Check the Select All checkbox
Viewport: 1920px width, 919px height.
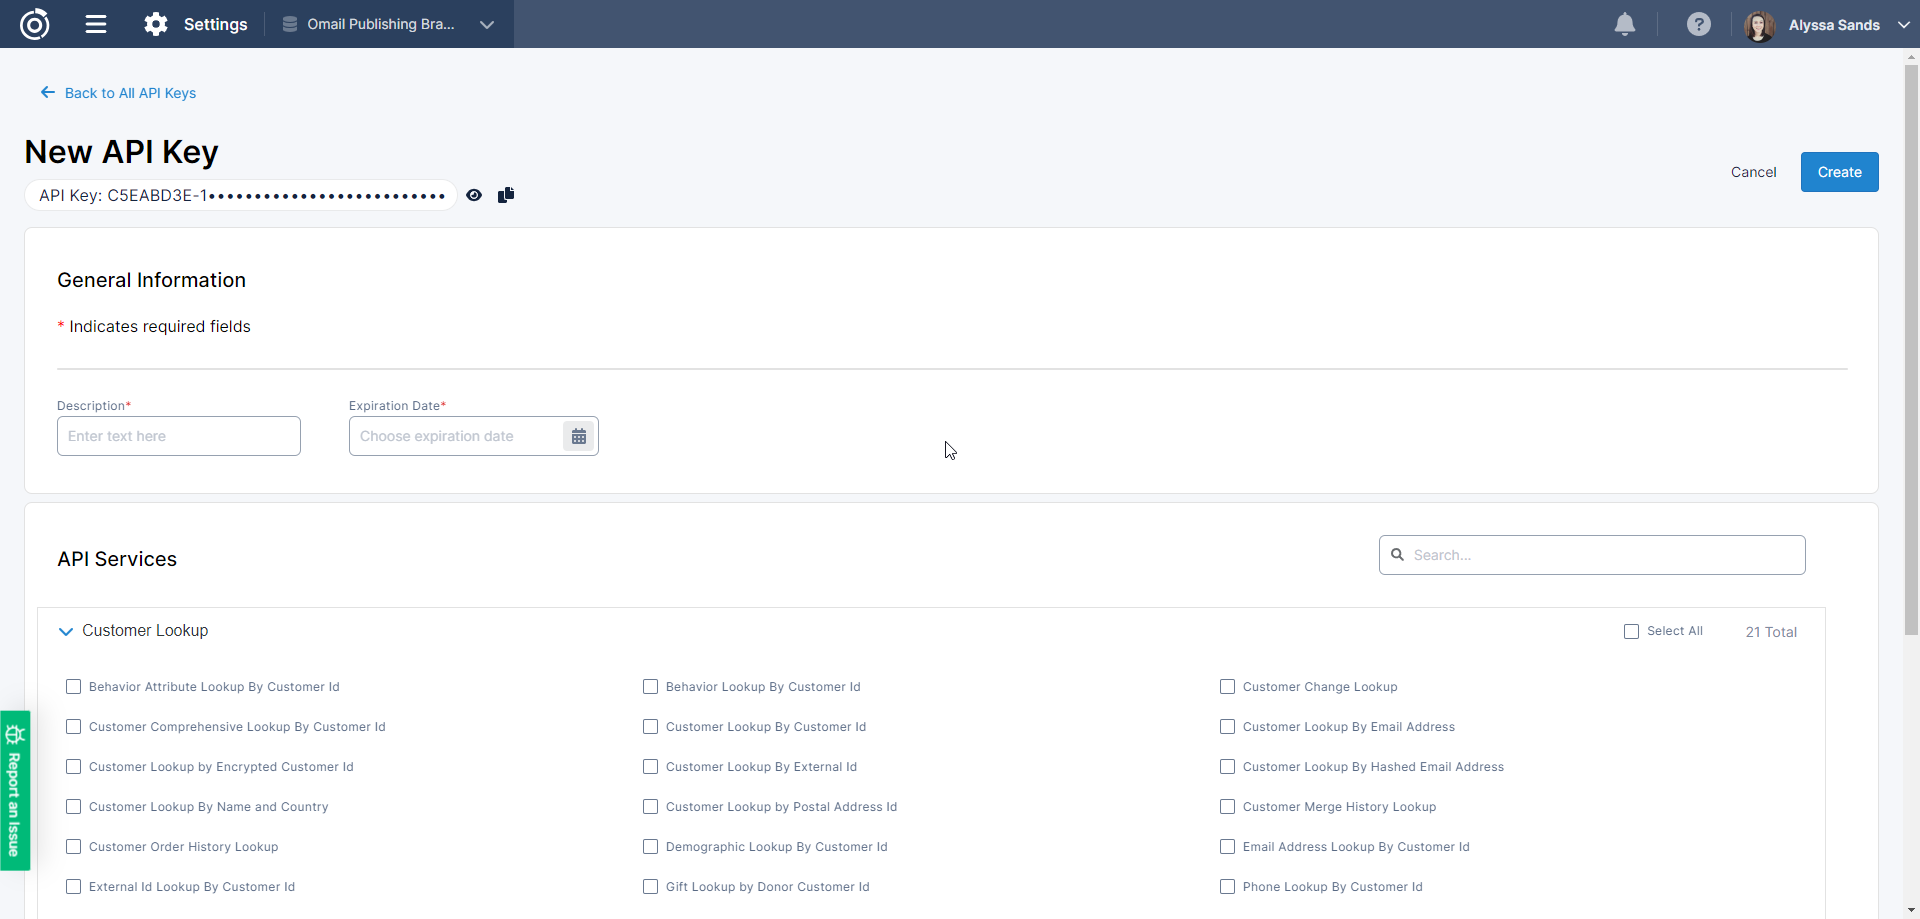click(x=1631, y=632)
